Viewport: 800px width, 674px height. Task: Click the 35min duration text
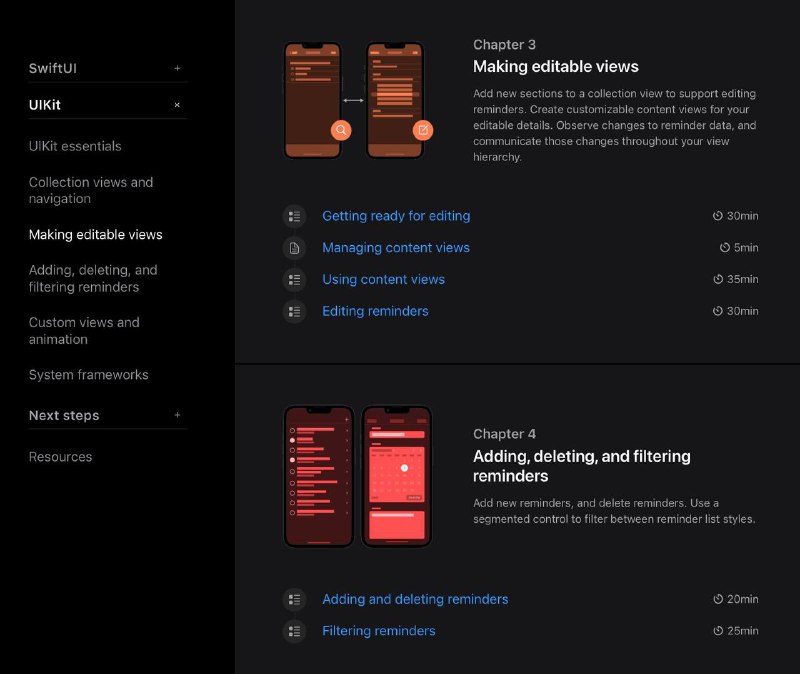click(742, 279)
